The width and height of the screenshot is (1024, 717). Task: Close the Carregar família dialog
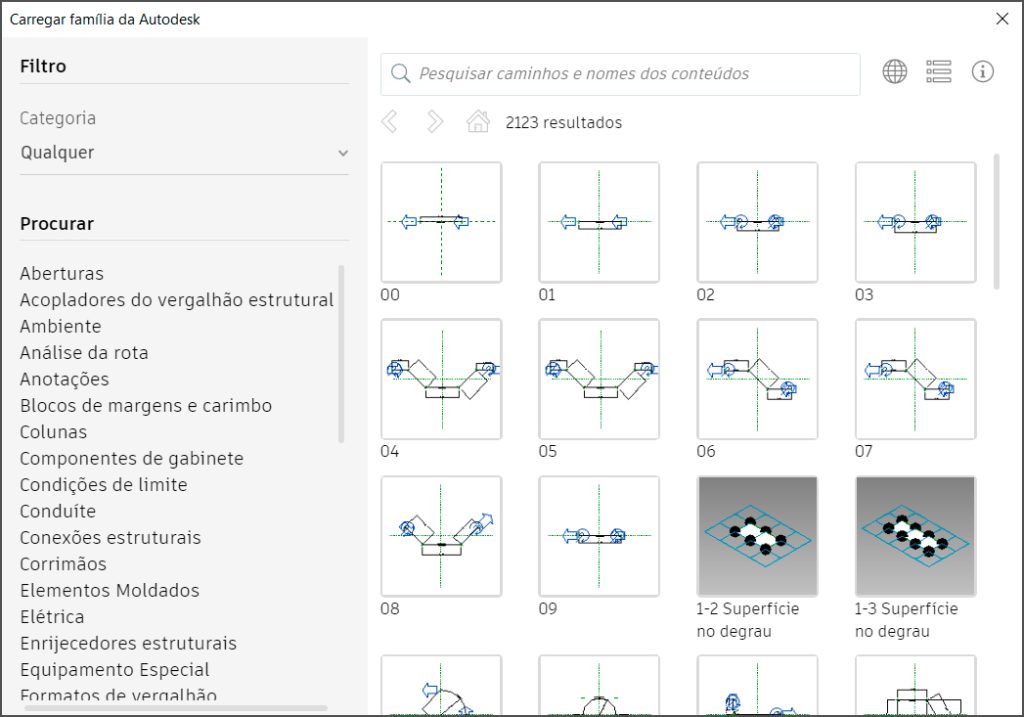1002,19
